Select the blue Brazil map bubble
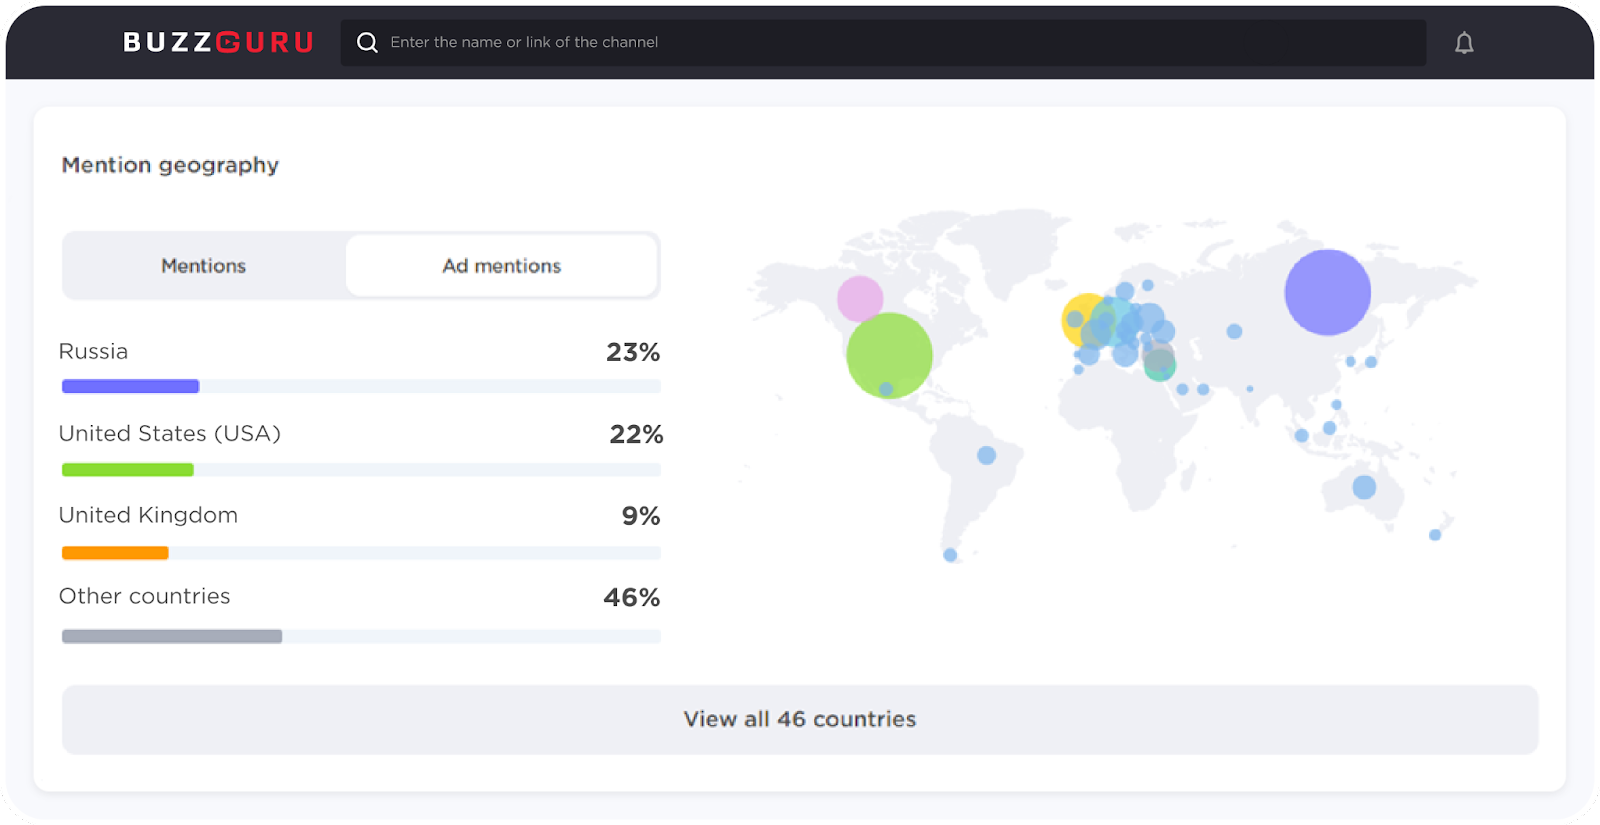The height and width of the screenshot is (825, 1600). pos(986,456)
